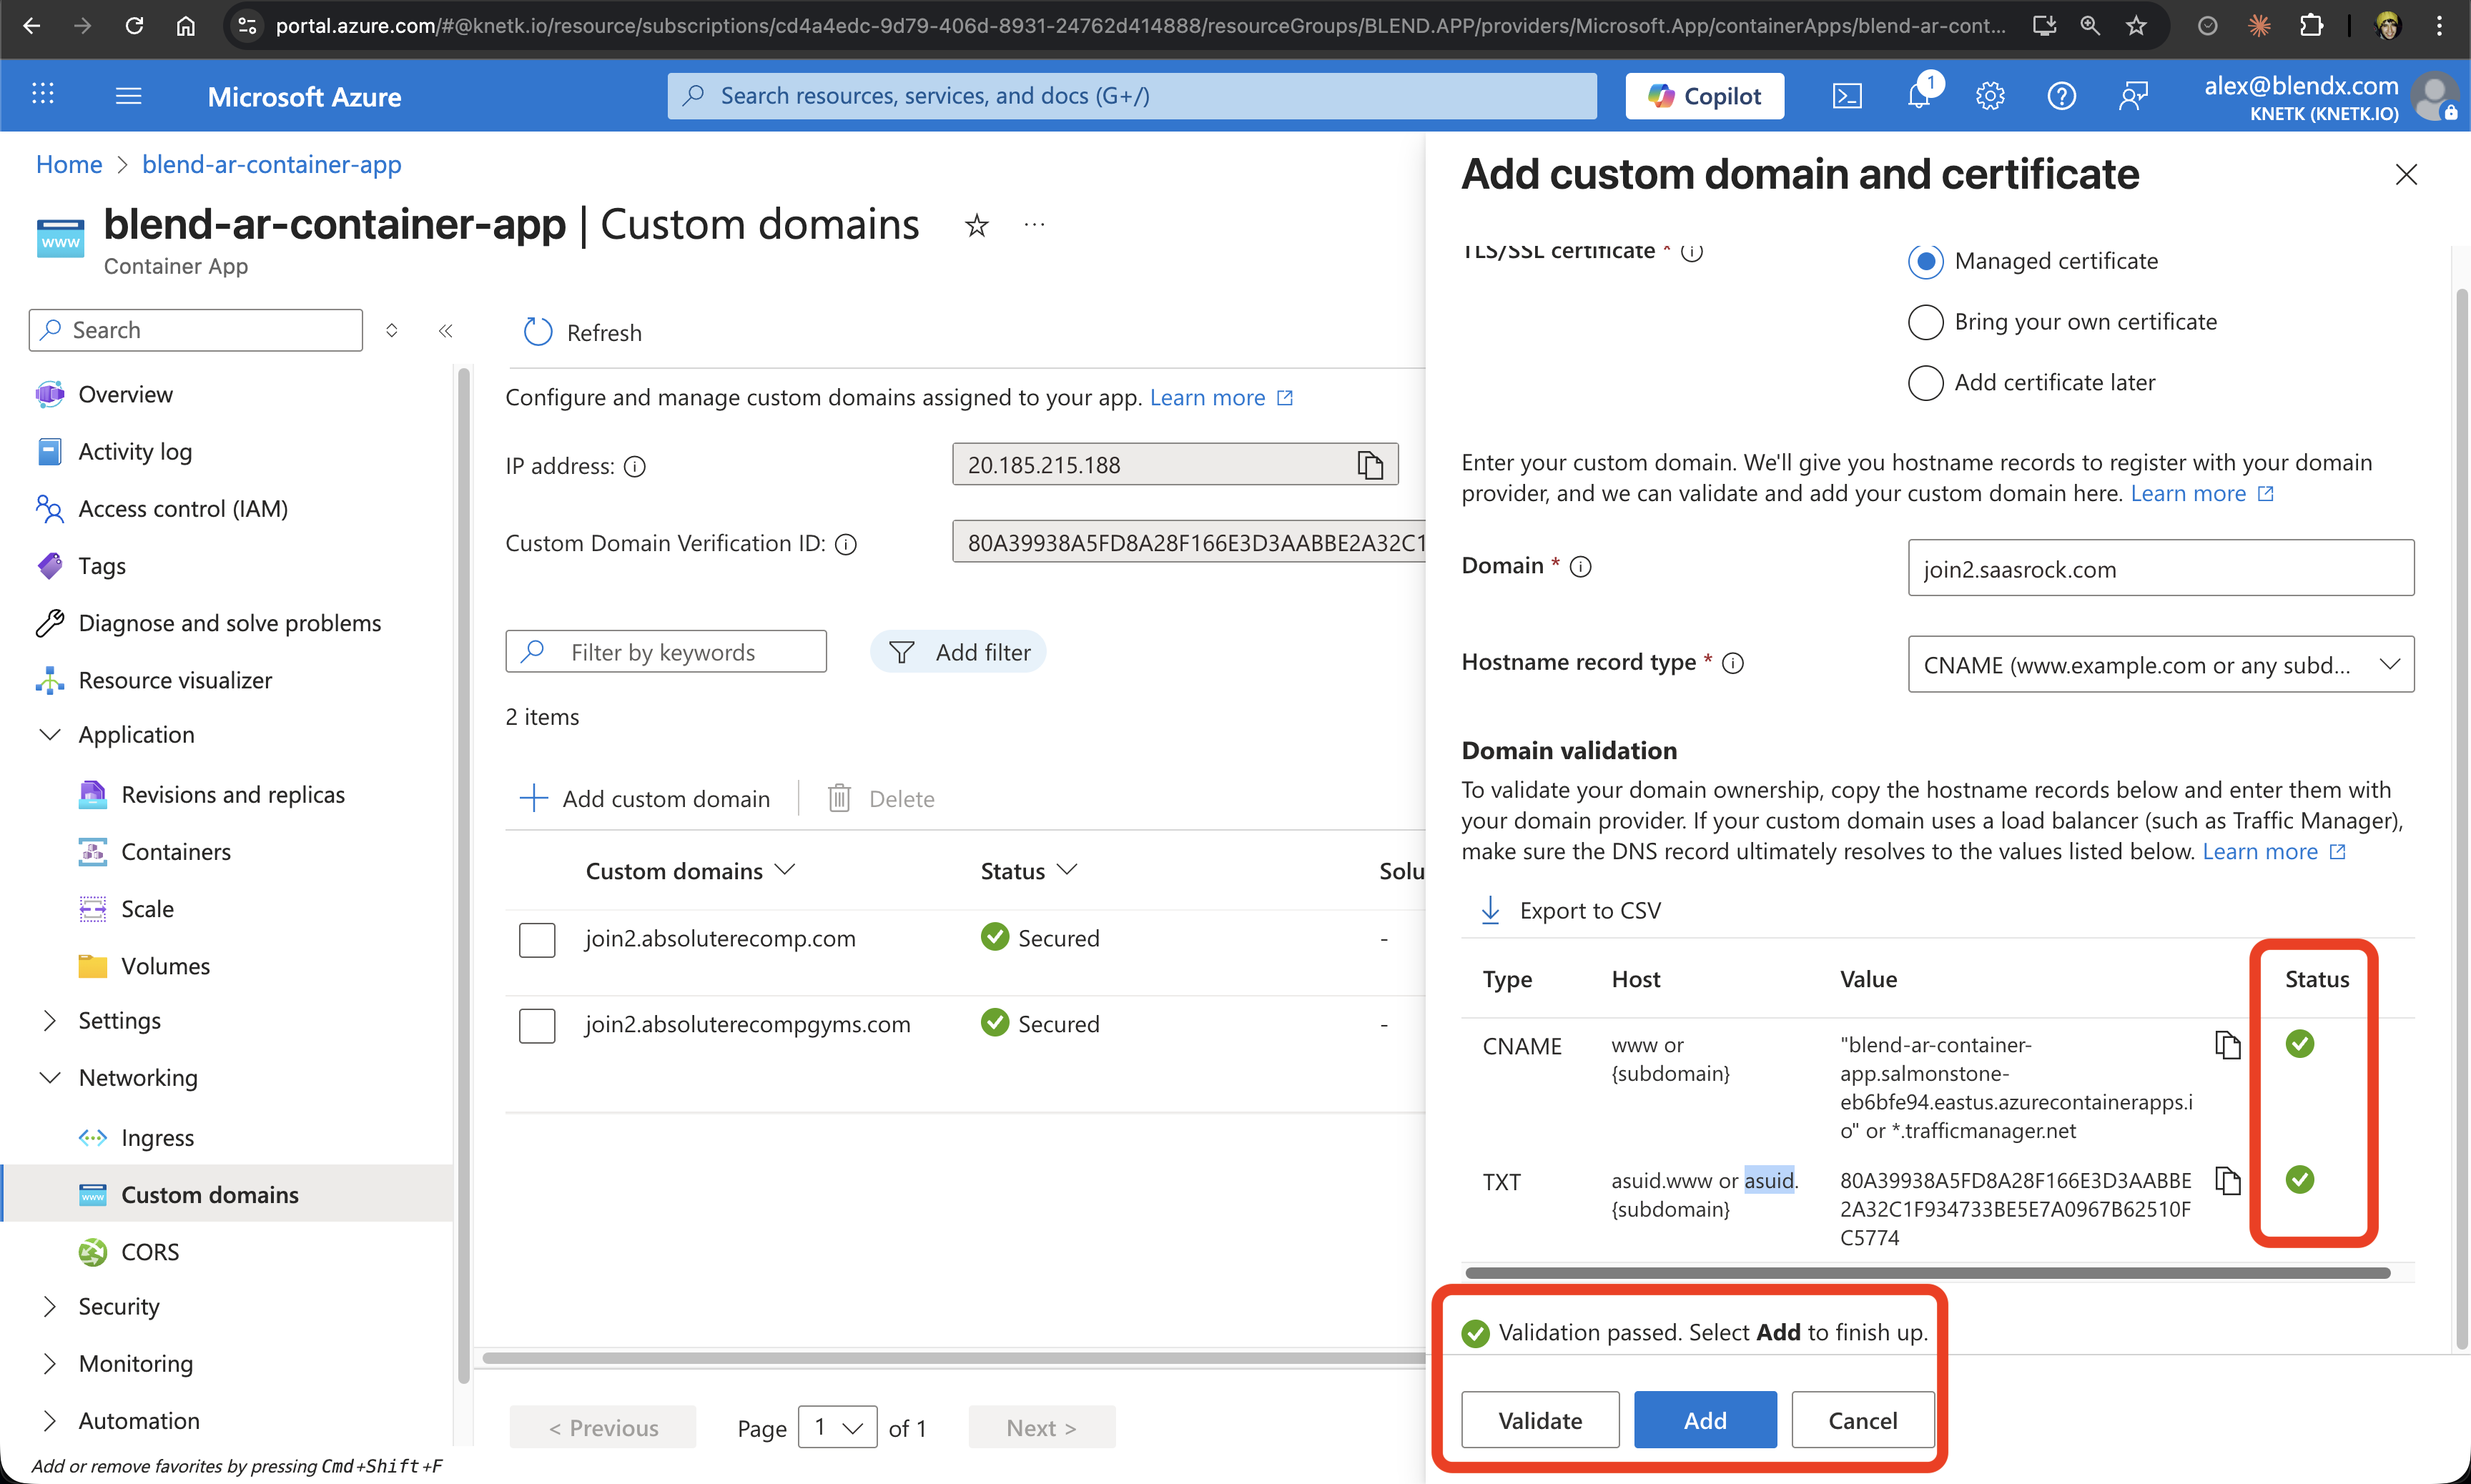Select Bring your own certificate option
The height and width of the screenshot is (1484, 2471).
pyautogui.click(x=1925, y=322)
